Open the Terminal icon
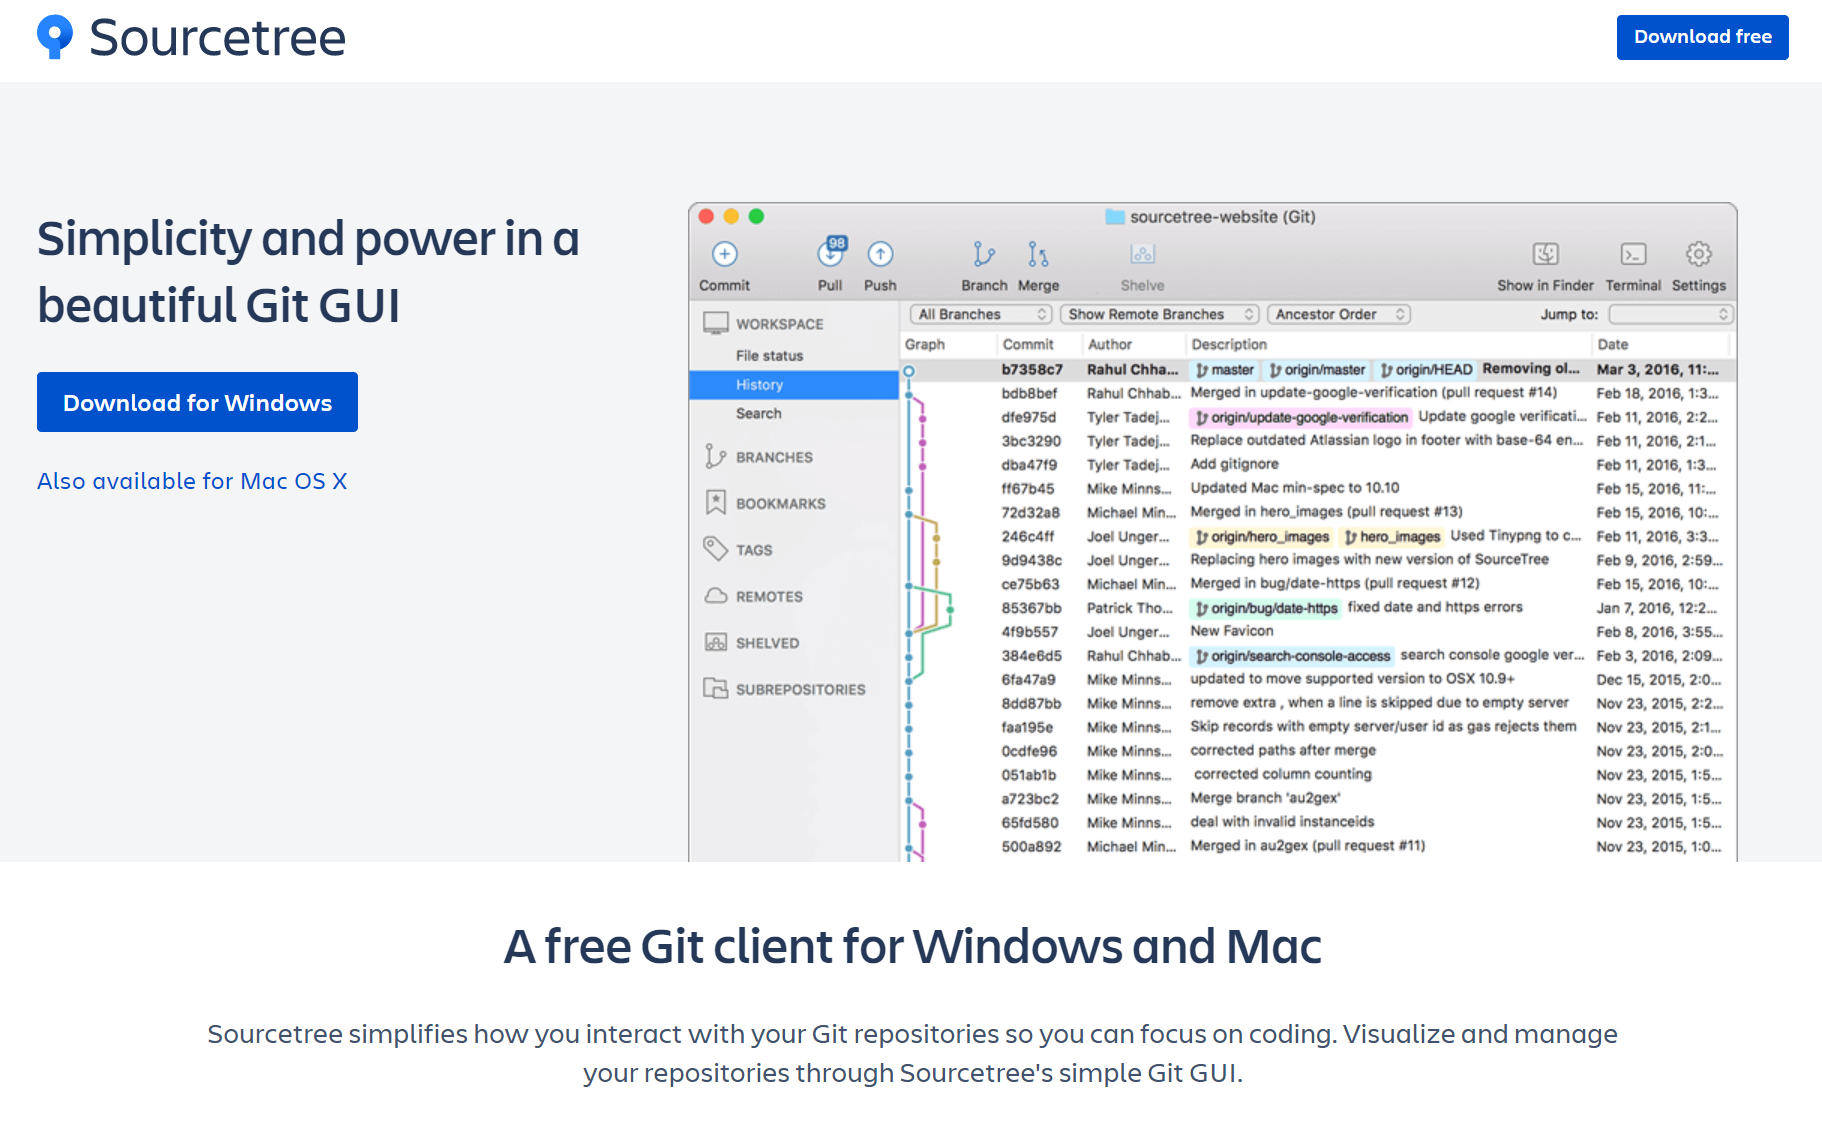This screenshot has width=1822, height=1130. click(x=1633, y=254)
